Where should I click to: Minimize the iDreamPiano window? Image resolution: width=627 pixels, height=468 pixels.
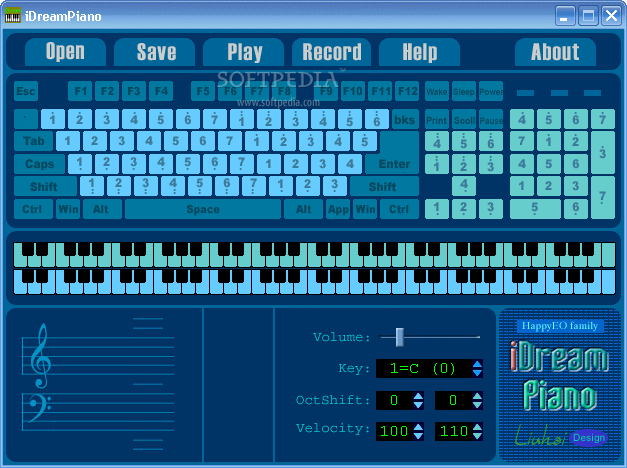(565, 16)
